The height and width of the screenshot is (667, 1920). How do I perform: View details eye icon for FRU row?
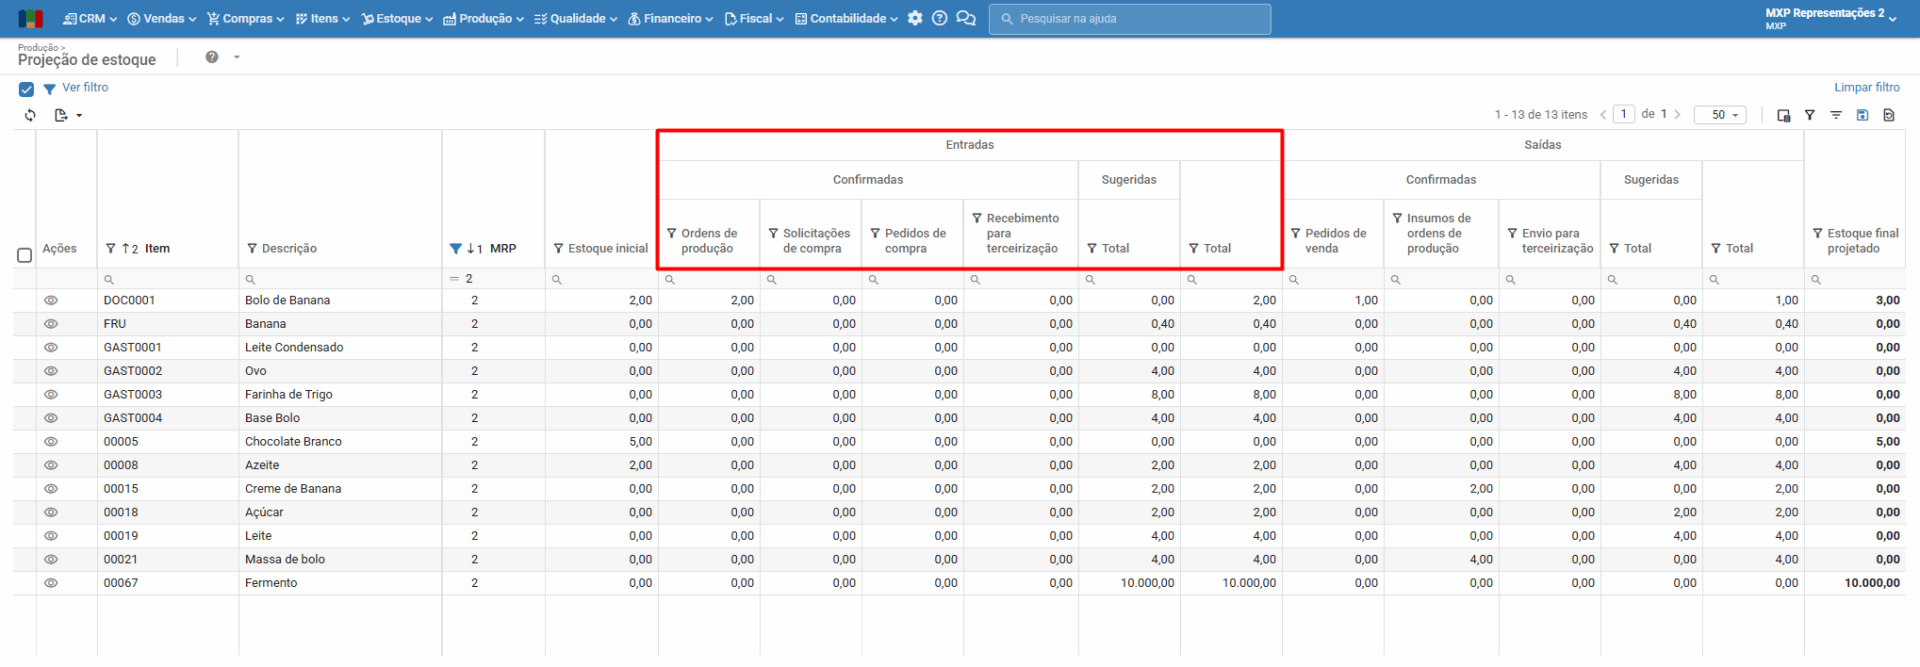click(x=51, y=324)
